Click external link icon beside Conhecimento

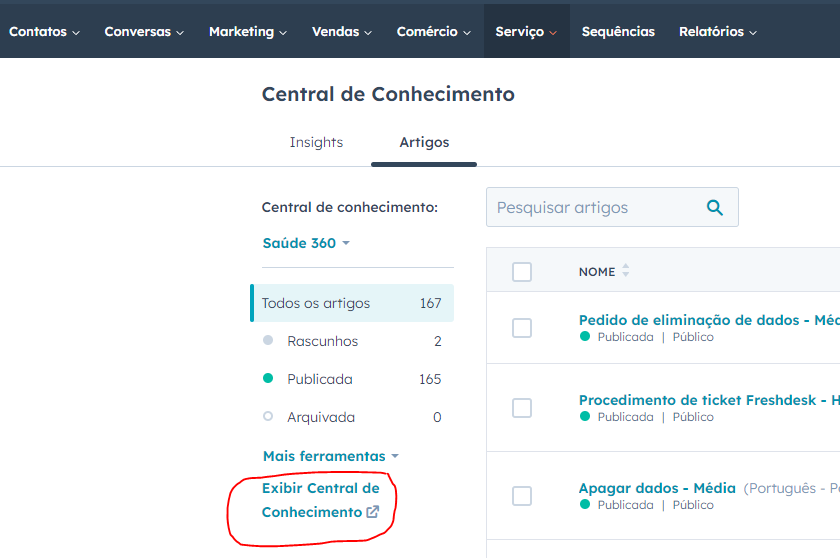coord(373,512)
